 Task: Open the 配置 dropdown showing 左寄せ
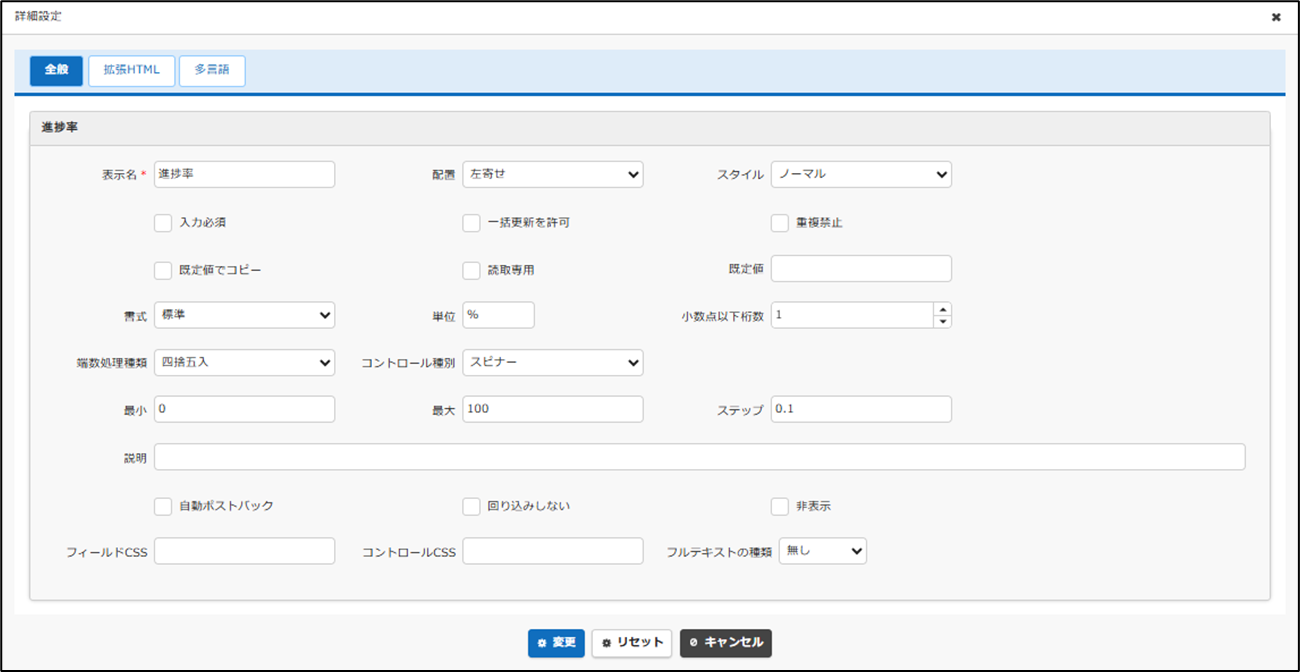552,175
